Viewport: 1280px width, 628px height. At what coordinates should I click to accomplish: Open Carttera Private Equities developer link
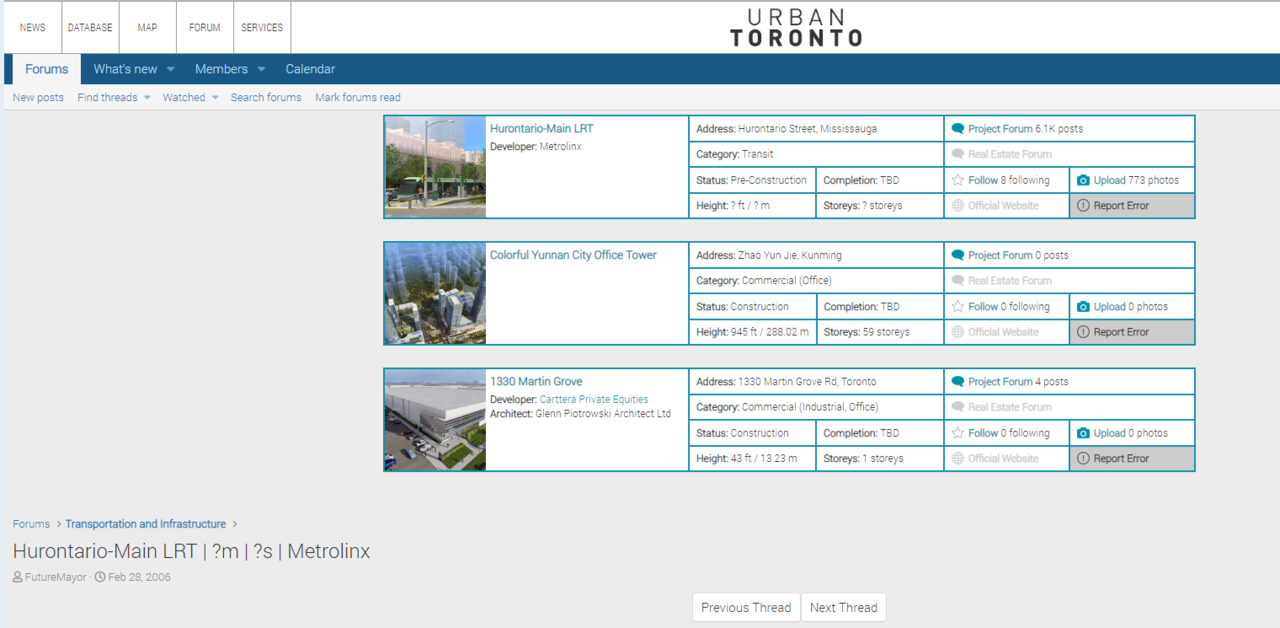click(593, 399)
